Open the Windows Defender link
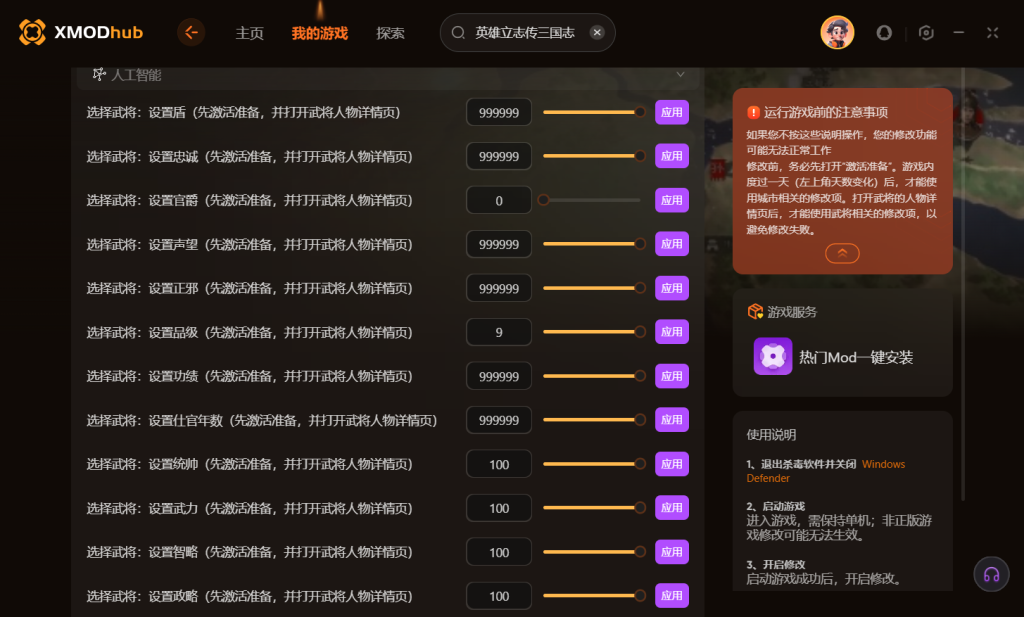This screenshot has height=617, width=1024. [x=825, y=471]
